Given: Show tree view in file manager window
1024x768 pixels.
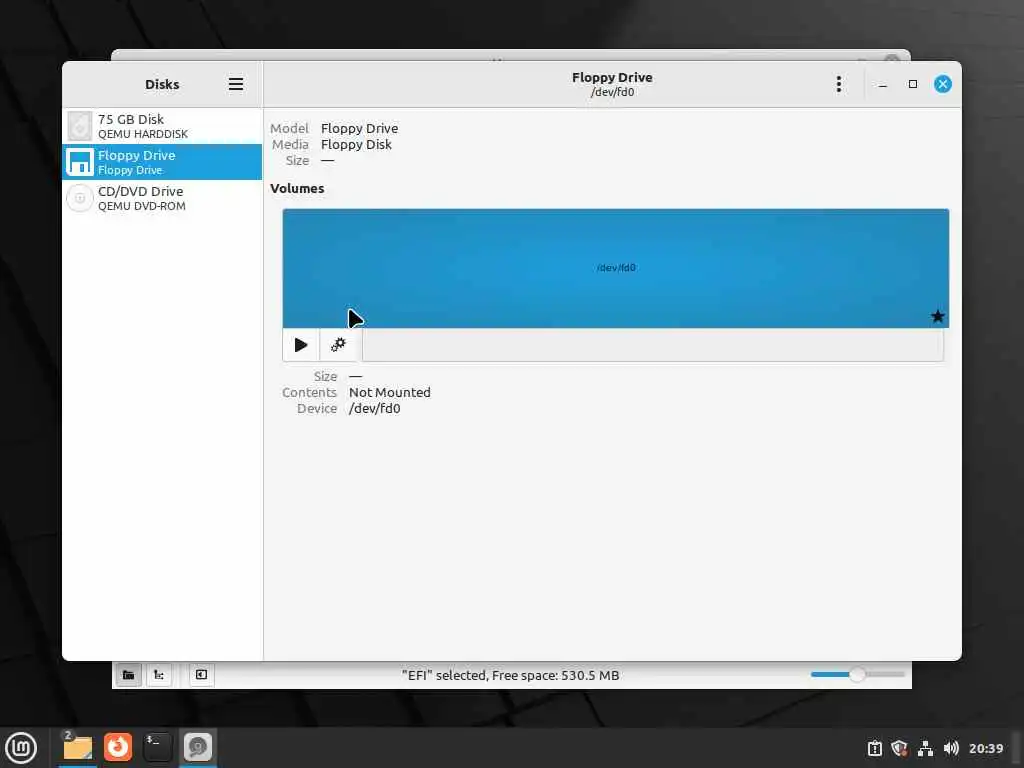Looking at the screenshot, I should click(159, 675).
